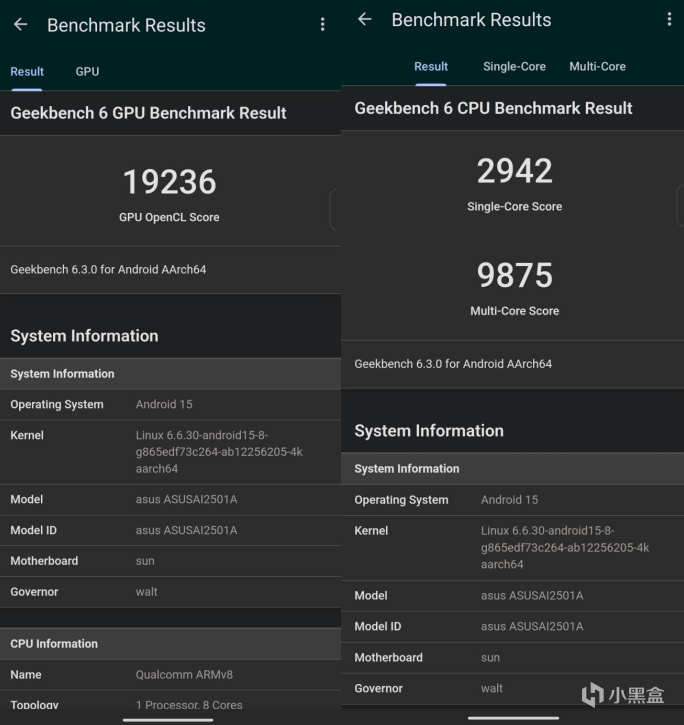Switch to the Single-Core tab
Viewport: 684px width, 725px height.
click(x=514, y=67)
